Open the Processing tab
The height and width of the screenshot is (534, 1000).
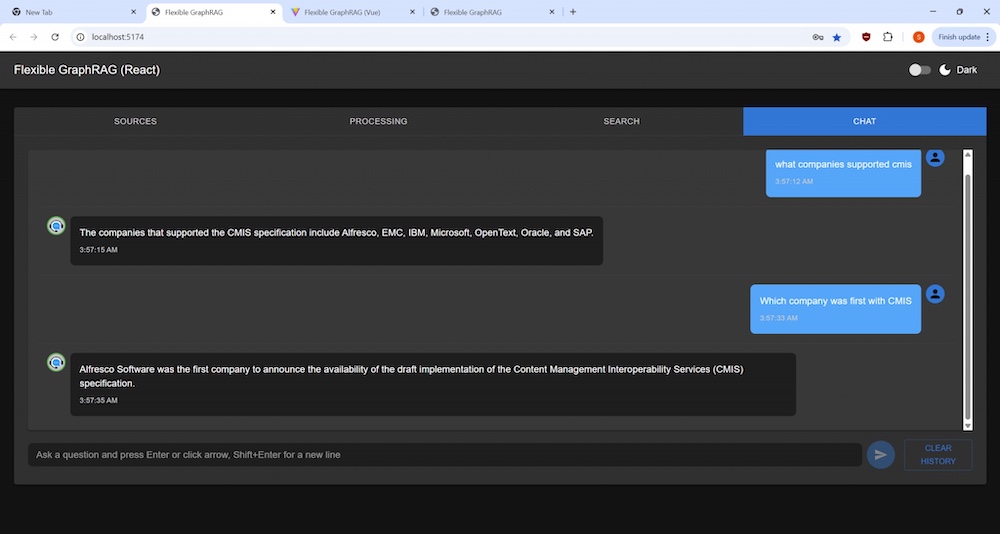tap(378, 121)
